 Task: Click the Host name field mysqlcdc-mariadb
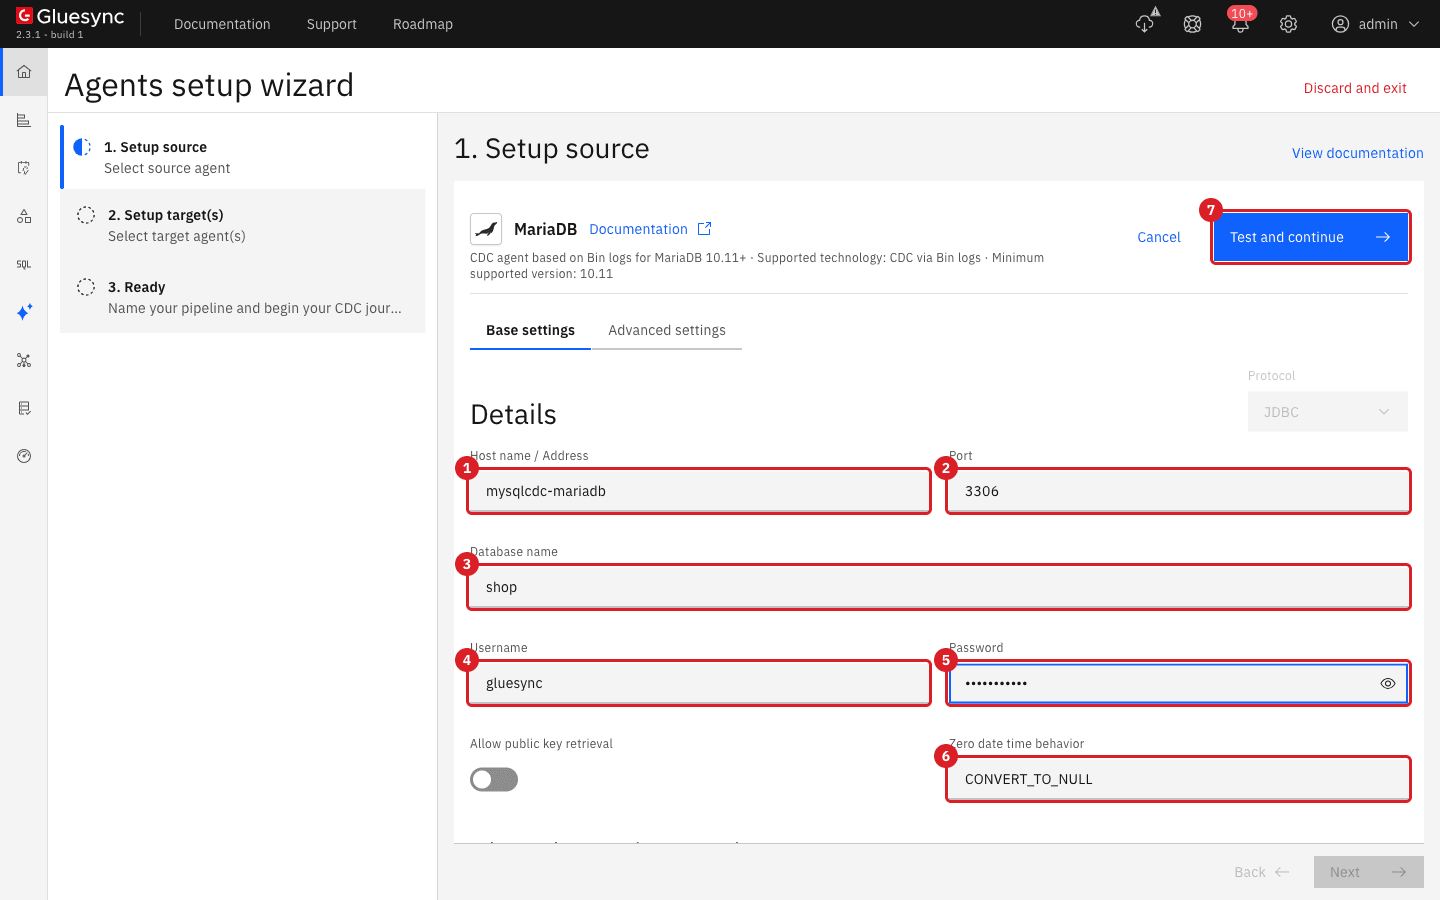[x=699, y=491]
